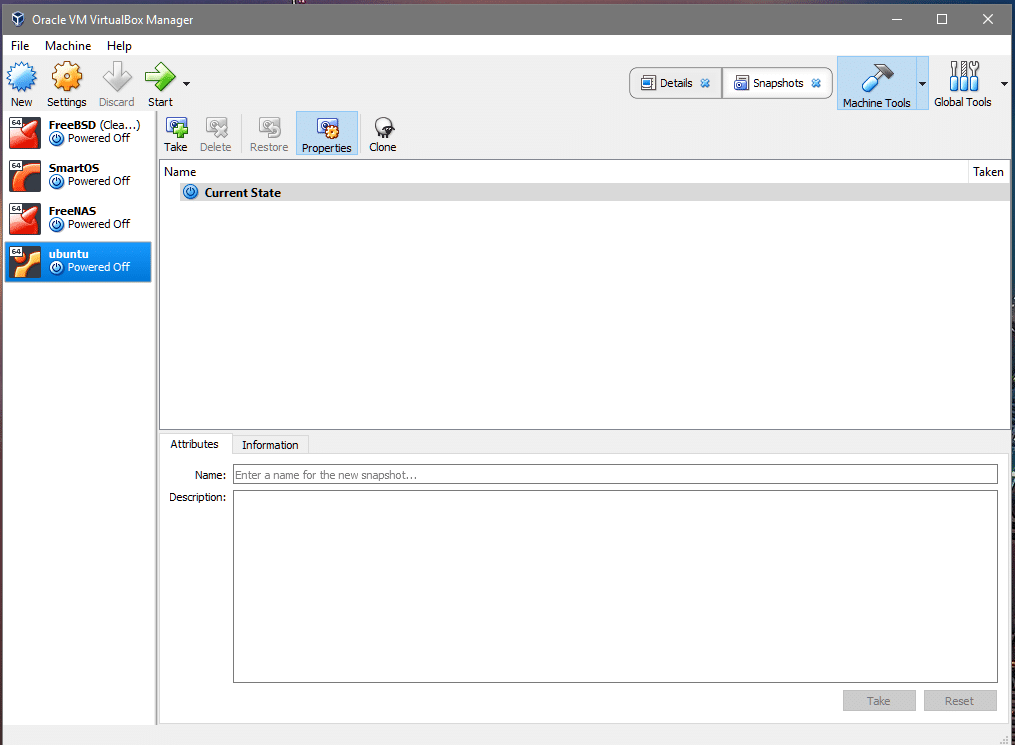The height and width of the screenshot is (745, 1015).
Task: Select the Machine Tools hammer icon
Action: 876,77
